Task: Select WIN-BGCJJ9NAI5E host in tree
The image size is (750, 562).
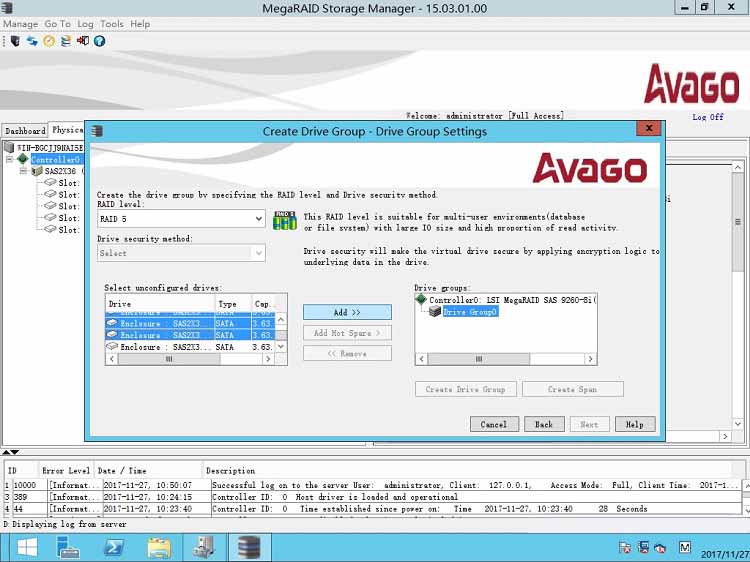Action: pyautogui.click(x=50, y=148)
